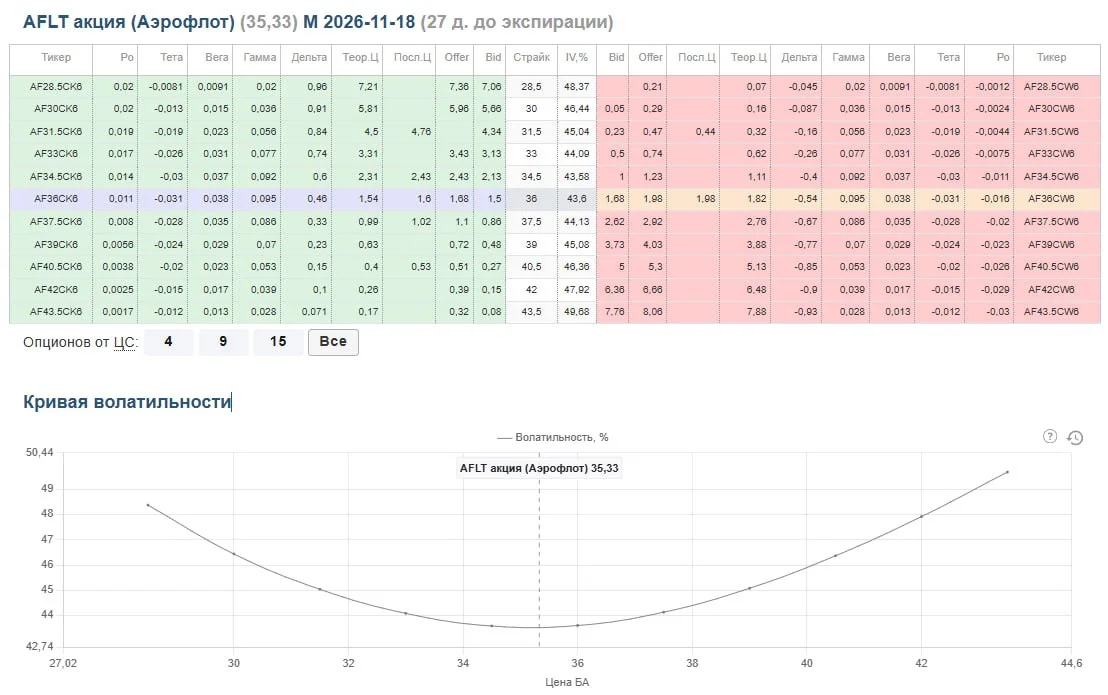Show 15 options from central strike
The height and width of the screenshot is (695, 1108).
(x=278, y=342)
